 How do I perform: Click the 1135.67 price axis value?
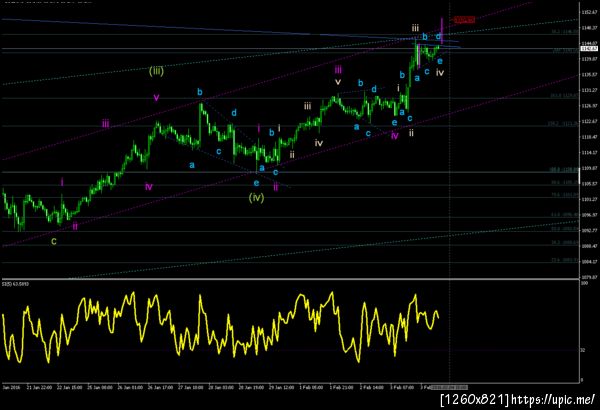tap(589, 74)
